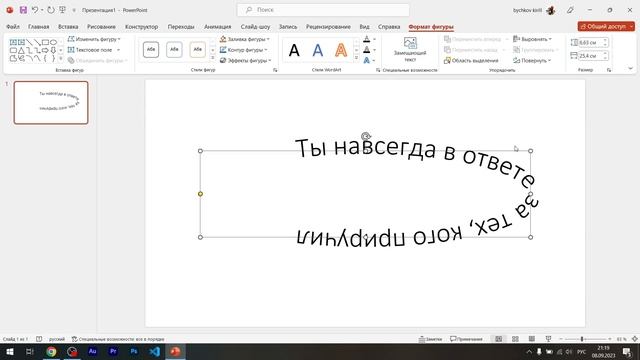
Task: Start slideshow from quick access toolbar icon
Action: click(62, 10)
